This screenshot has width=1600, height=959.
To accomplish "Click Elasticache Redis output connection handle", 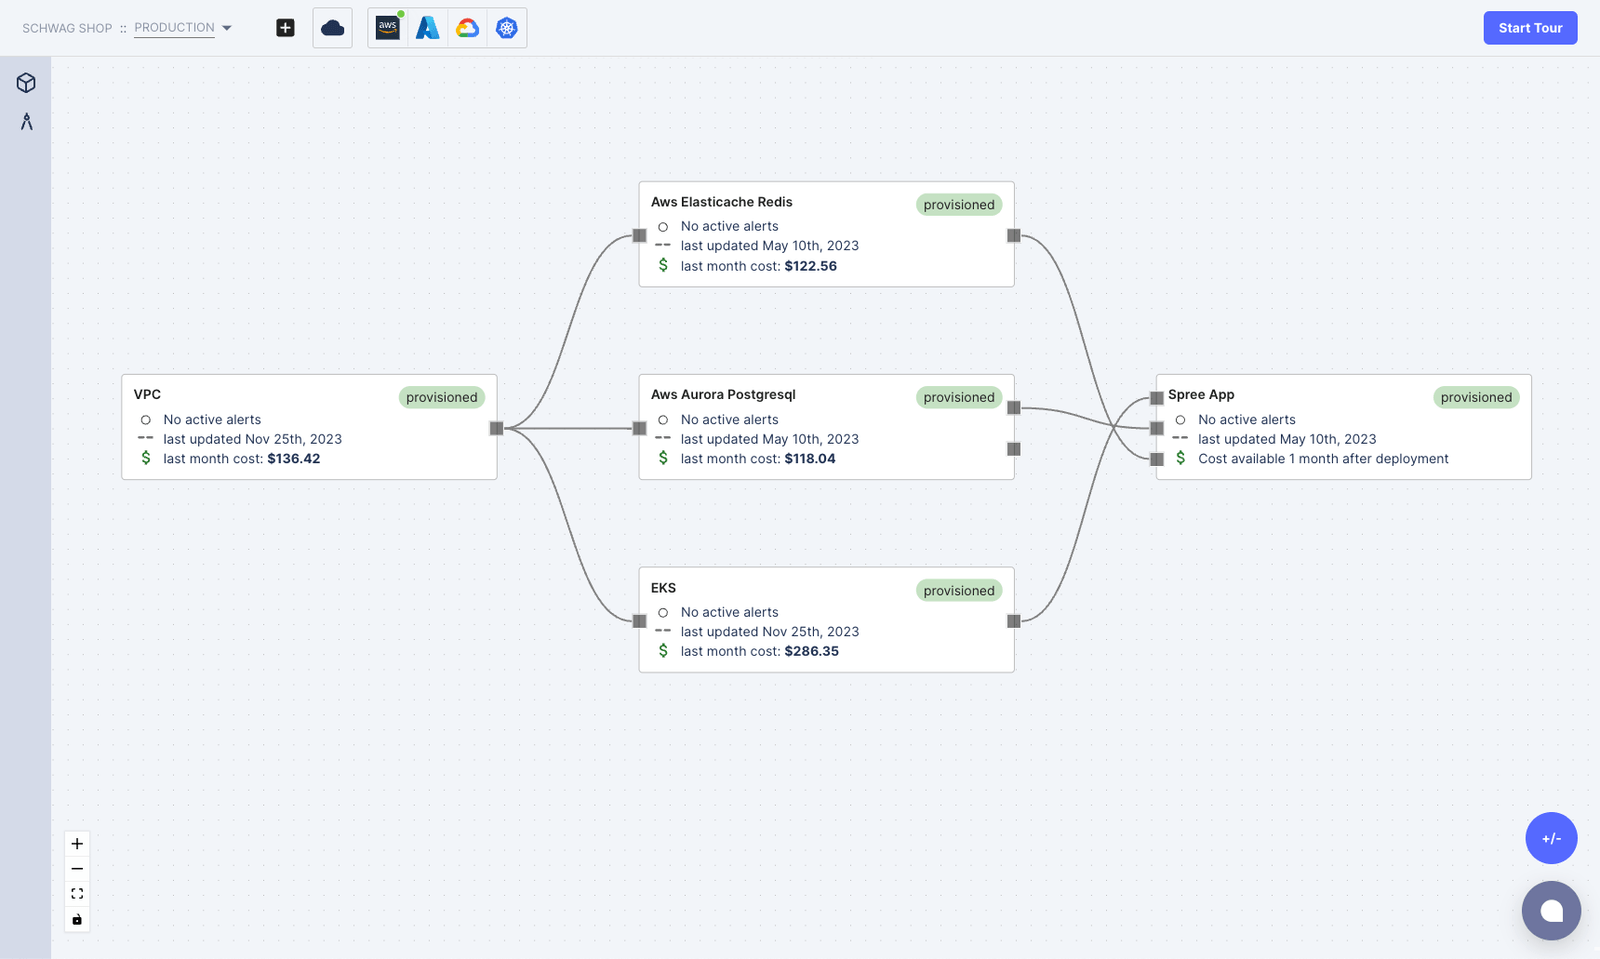I will [x=1013, y=235].
